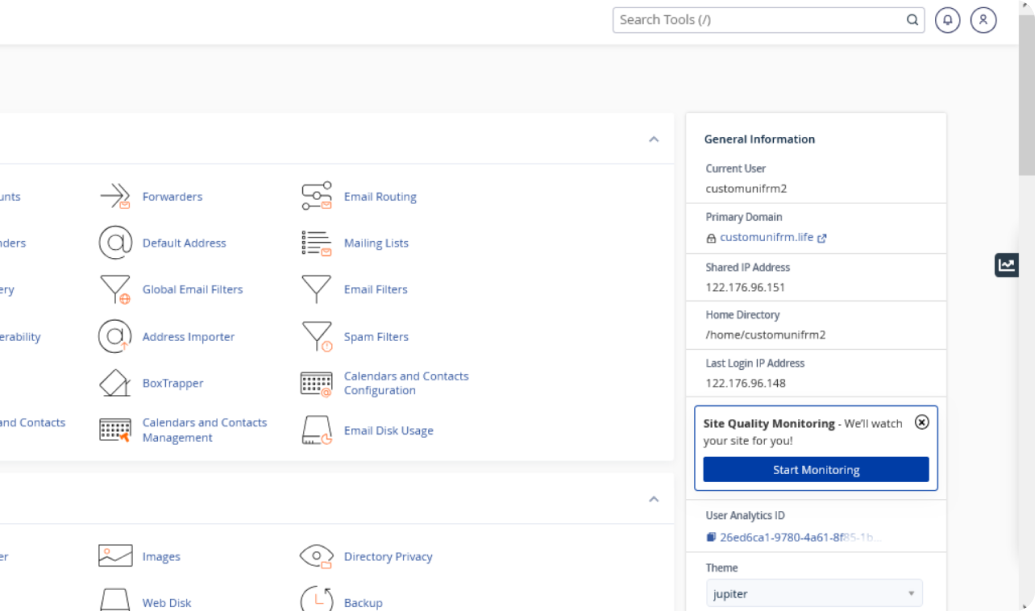Open the customunifrm.life primary domain link

(x=767, y=238)
